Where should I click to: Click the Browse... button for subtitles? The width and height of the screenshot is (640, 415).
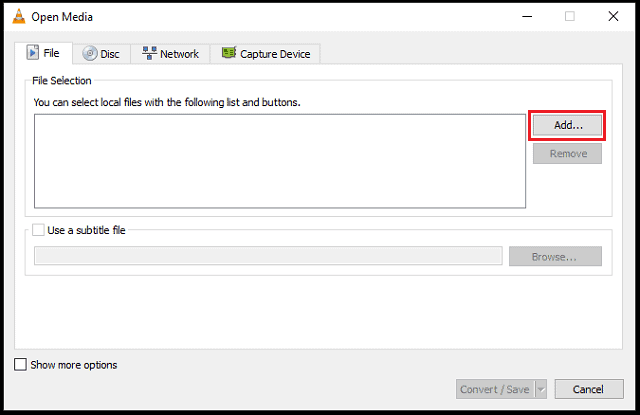[x=555, y=256]
